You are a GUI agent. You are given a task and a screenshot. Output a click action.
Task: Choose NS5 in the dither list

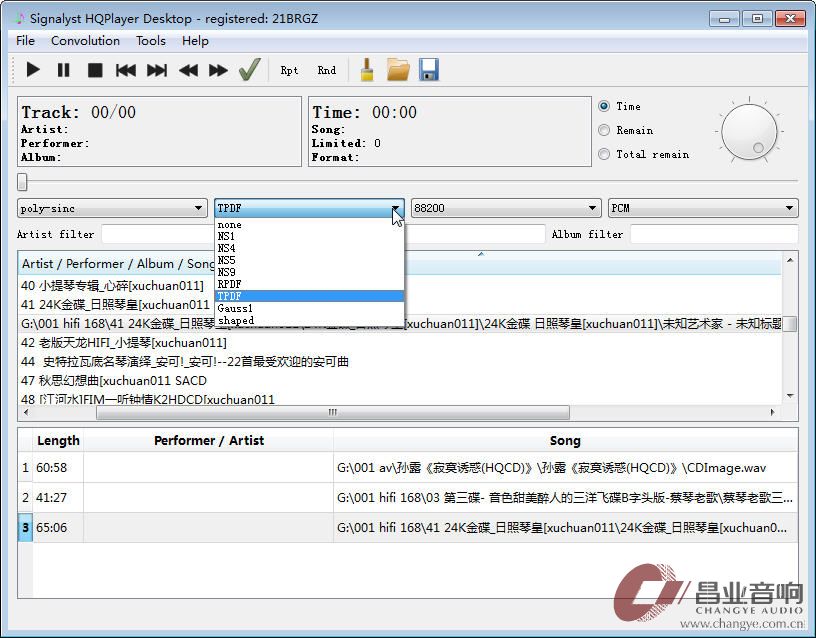309,260
